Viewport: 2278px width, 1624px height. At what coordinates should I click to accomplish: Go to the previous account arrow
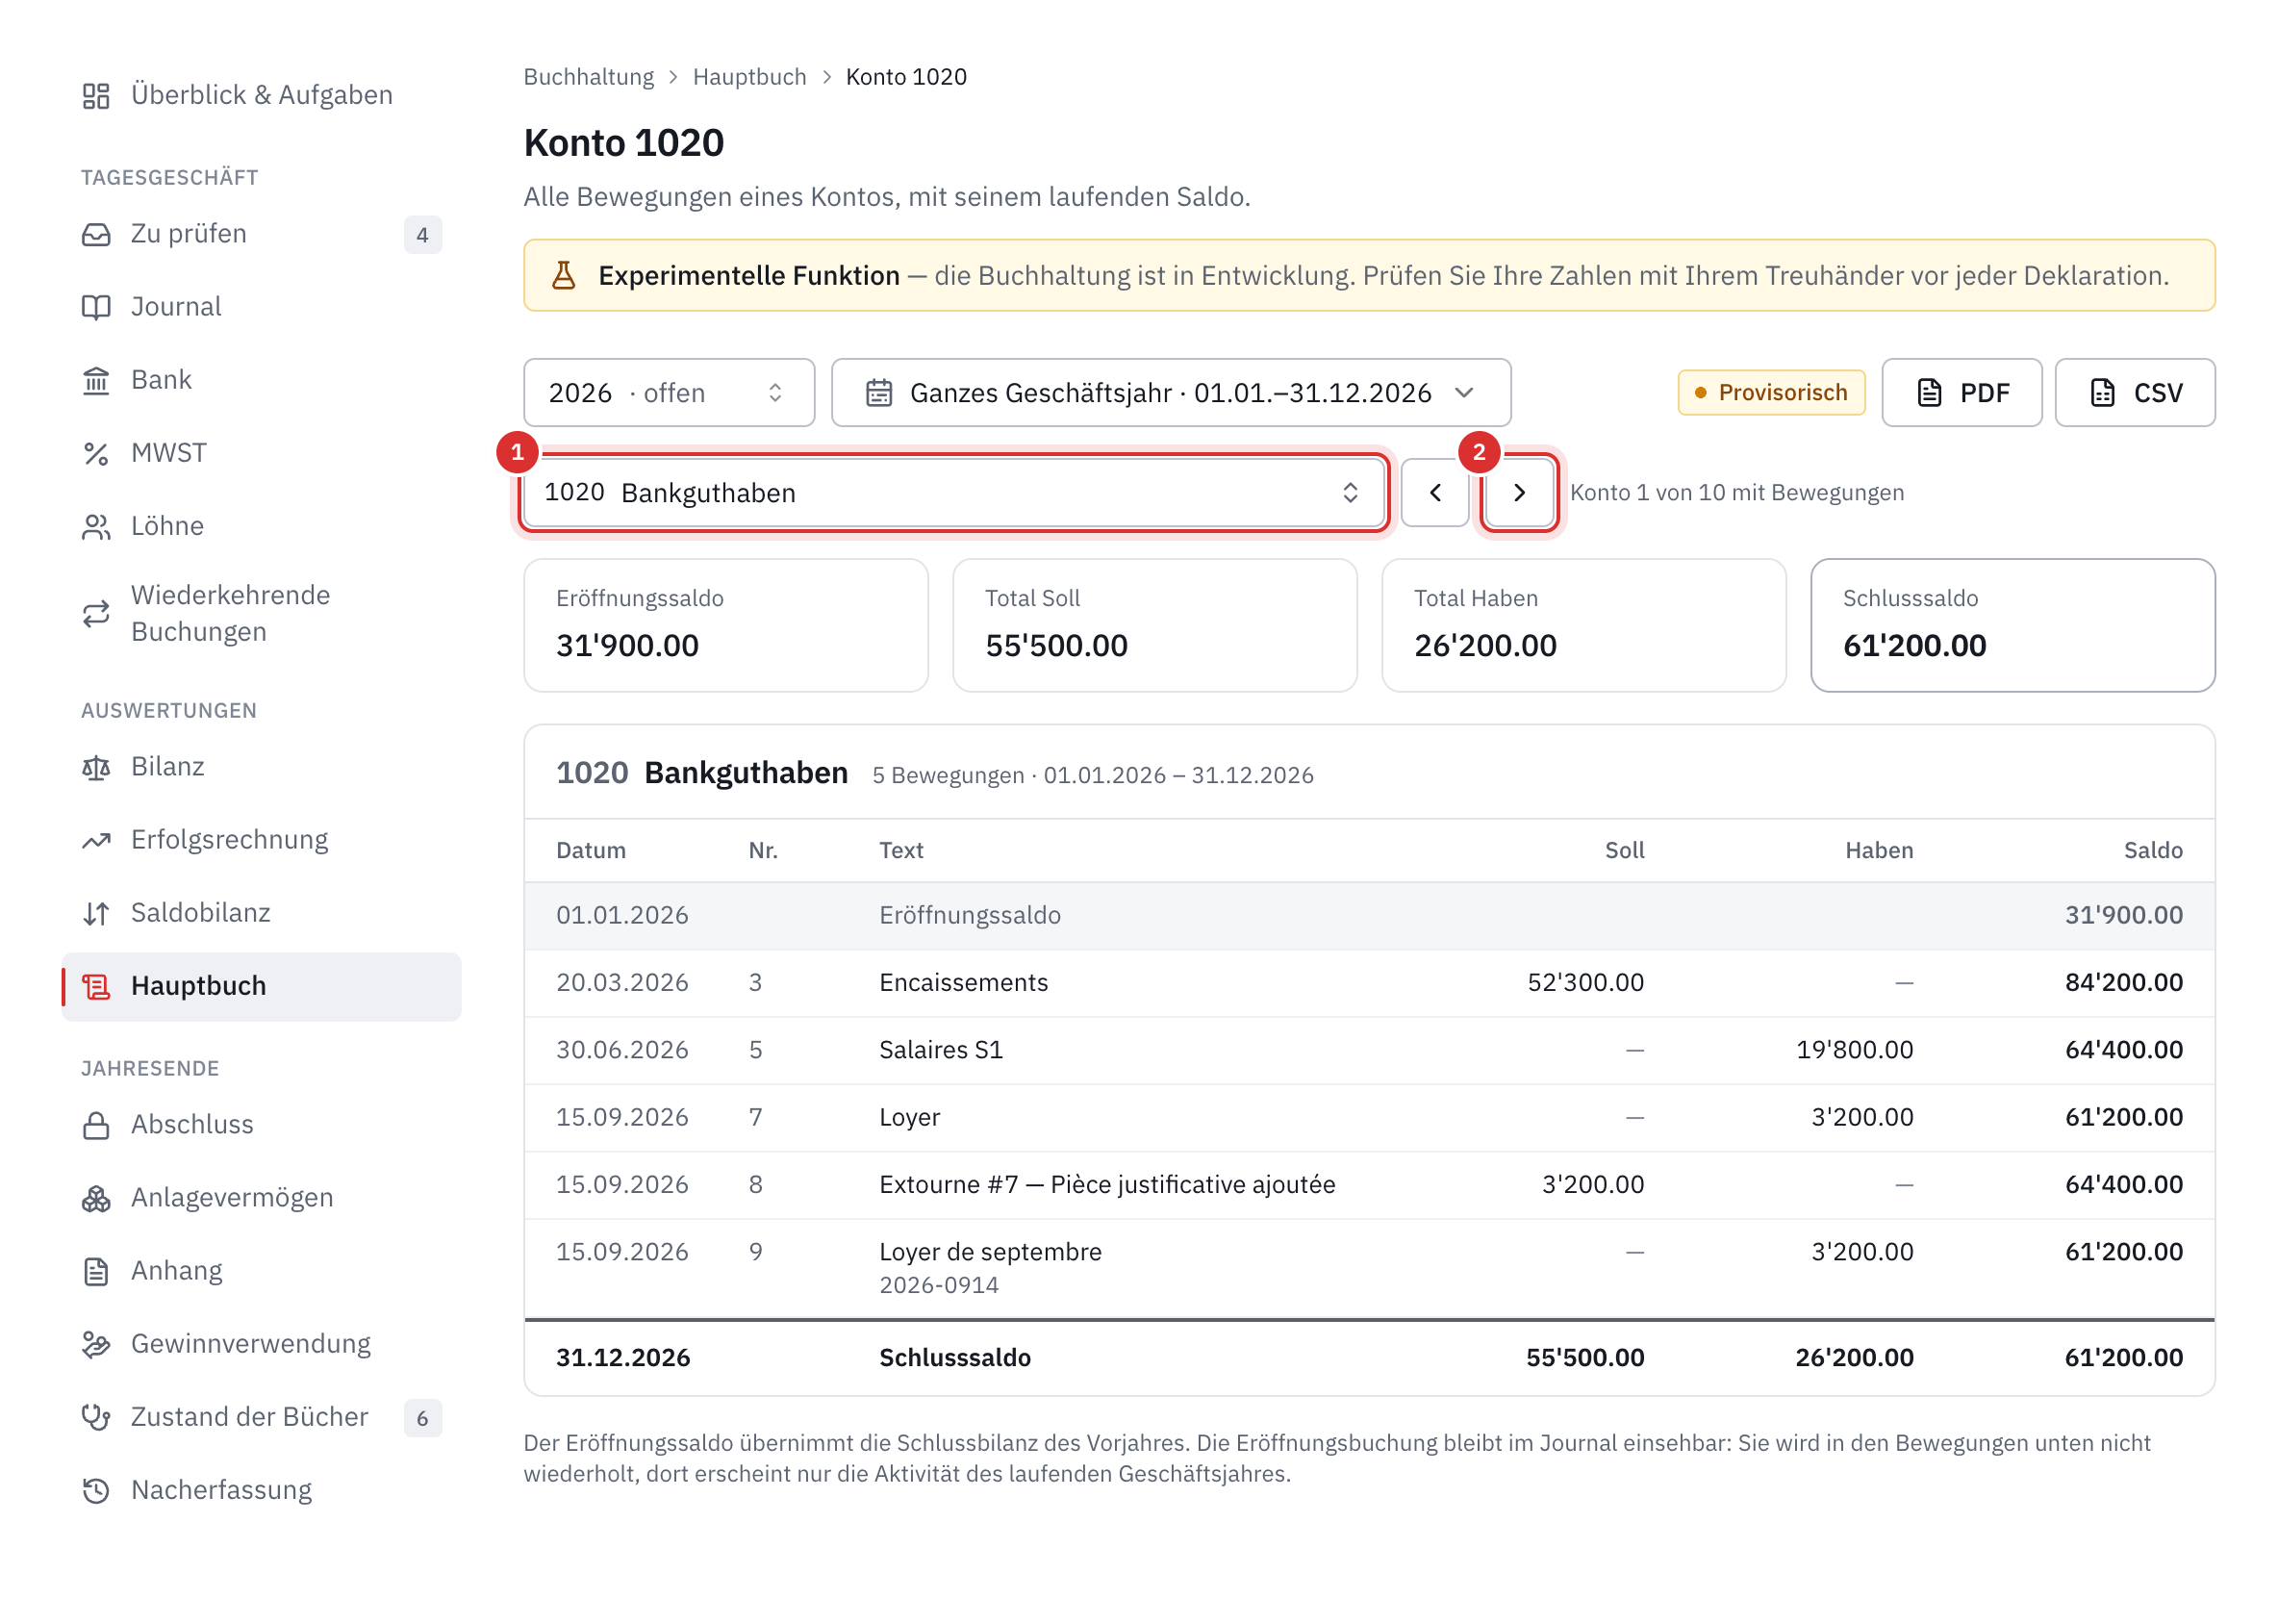pyautogui.click(x=1435, y=492)
